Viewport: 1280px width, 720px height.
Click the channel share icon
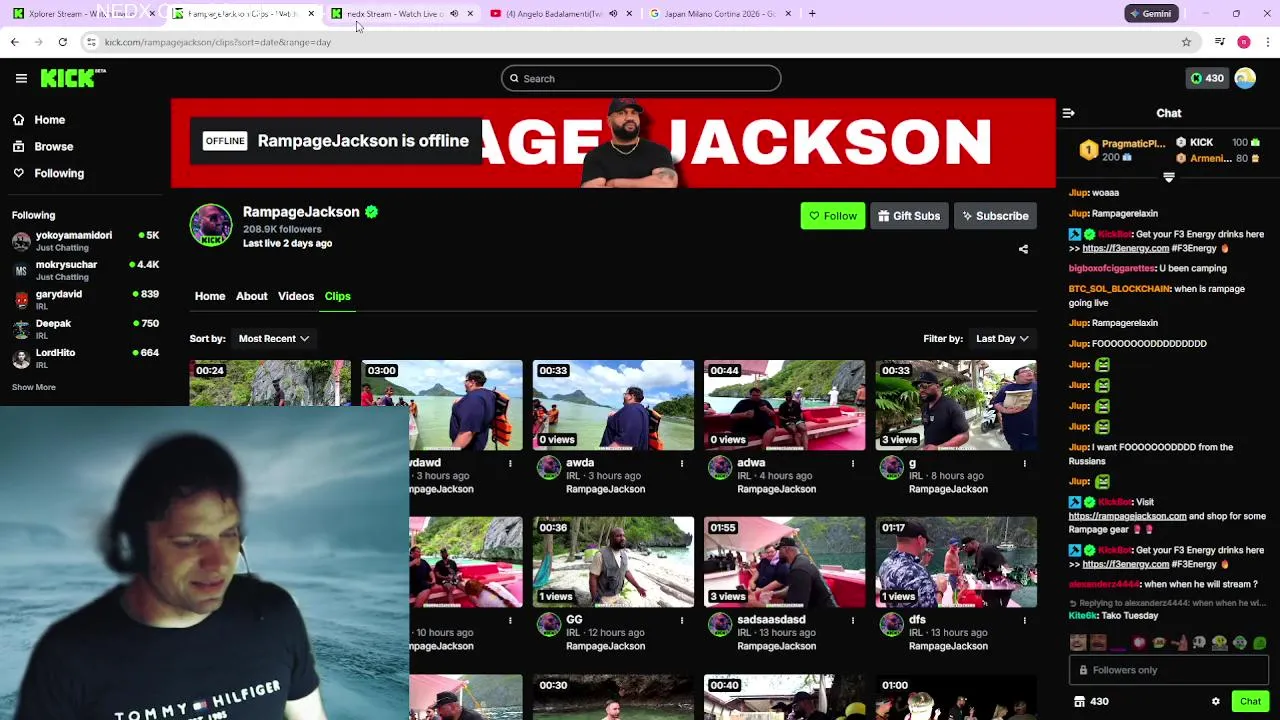pos(1023,249)
